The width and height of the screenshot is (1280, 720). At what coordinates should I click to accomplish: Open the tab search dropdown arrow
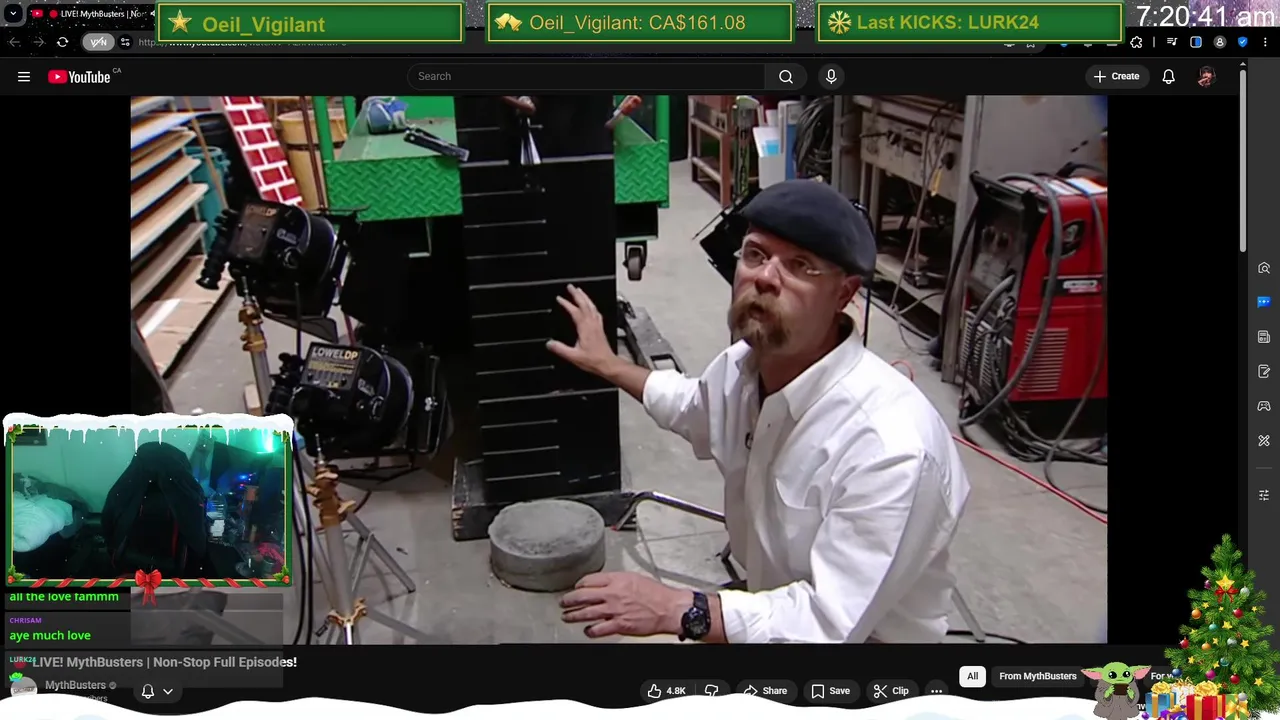[x=13, y=14]
